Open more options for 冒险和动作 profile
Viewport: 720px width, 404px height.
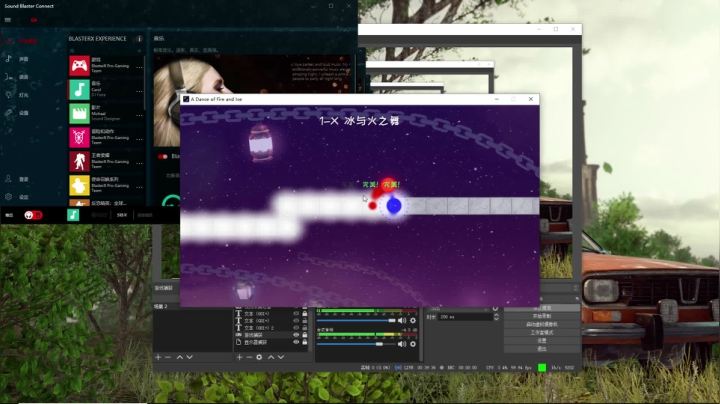pyautogui.click(x=139, y=139)
